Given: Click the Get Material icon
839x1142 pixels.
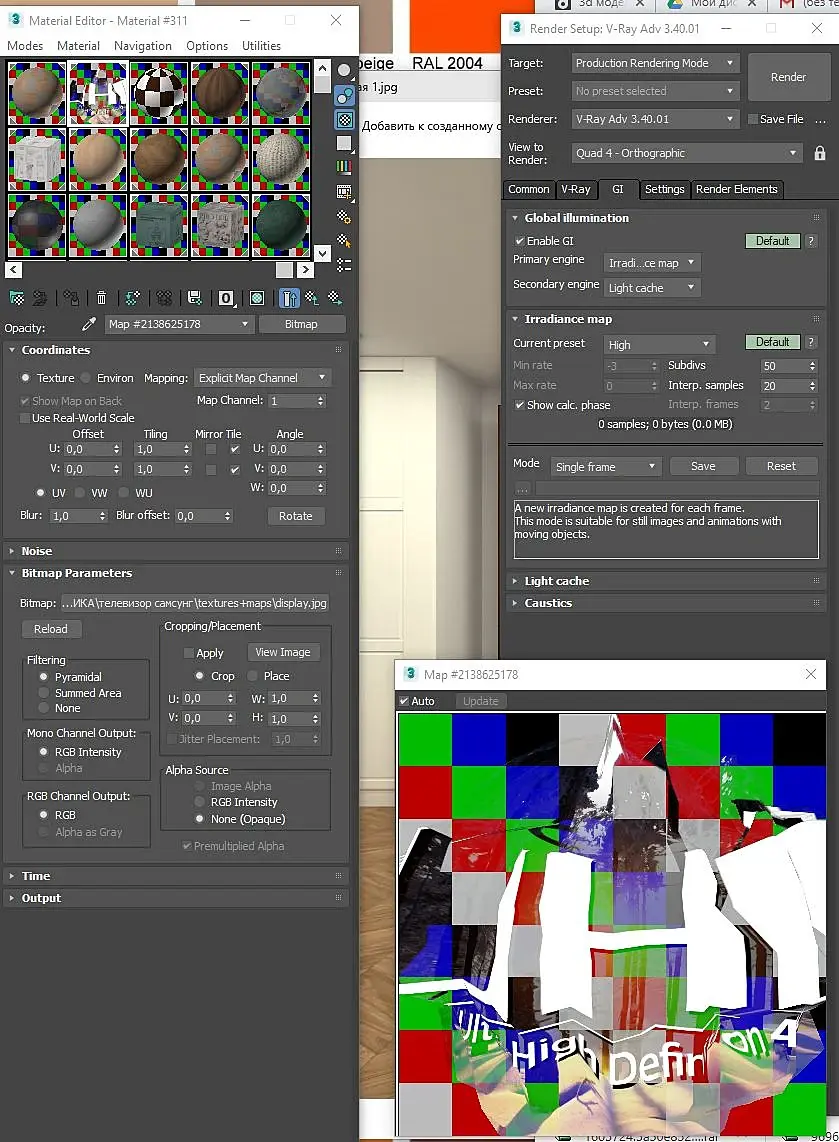Looking at the screenshot, I should 16,298.
